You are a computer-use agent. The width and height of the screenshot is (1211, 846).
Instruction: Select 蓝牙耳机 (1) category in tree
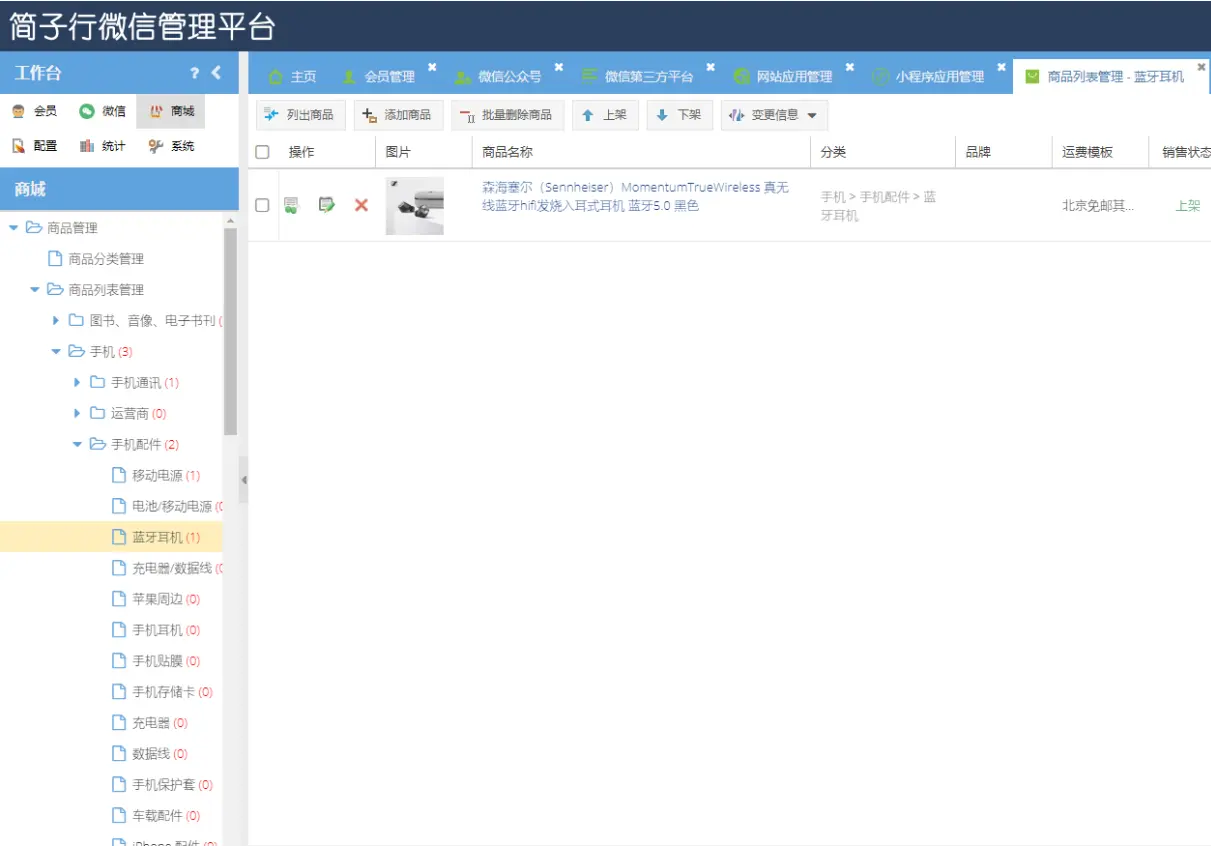166,538
